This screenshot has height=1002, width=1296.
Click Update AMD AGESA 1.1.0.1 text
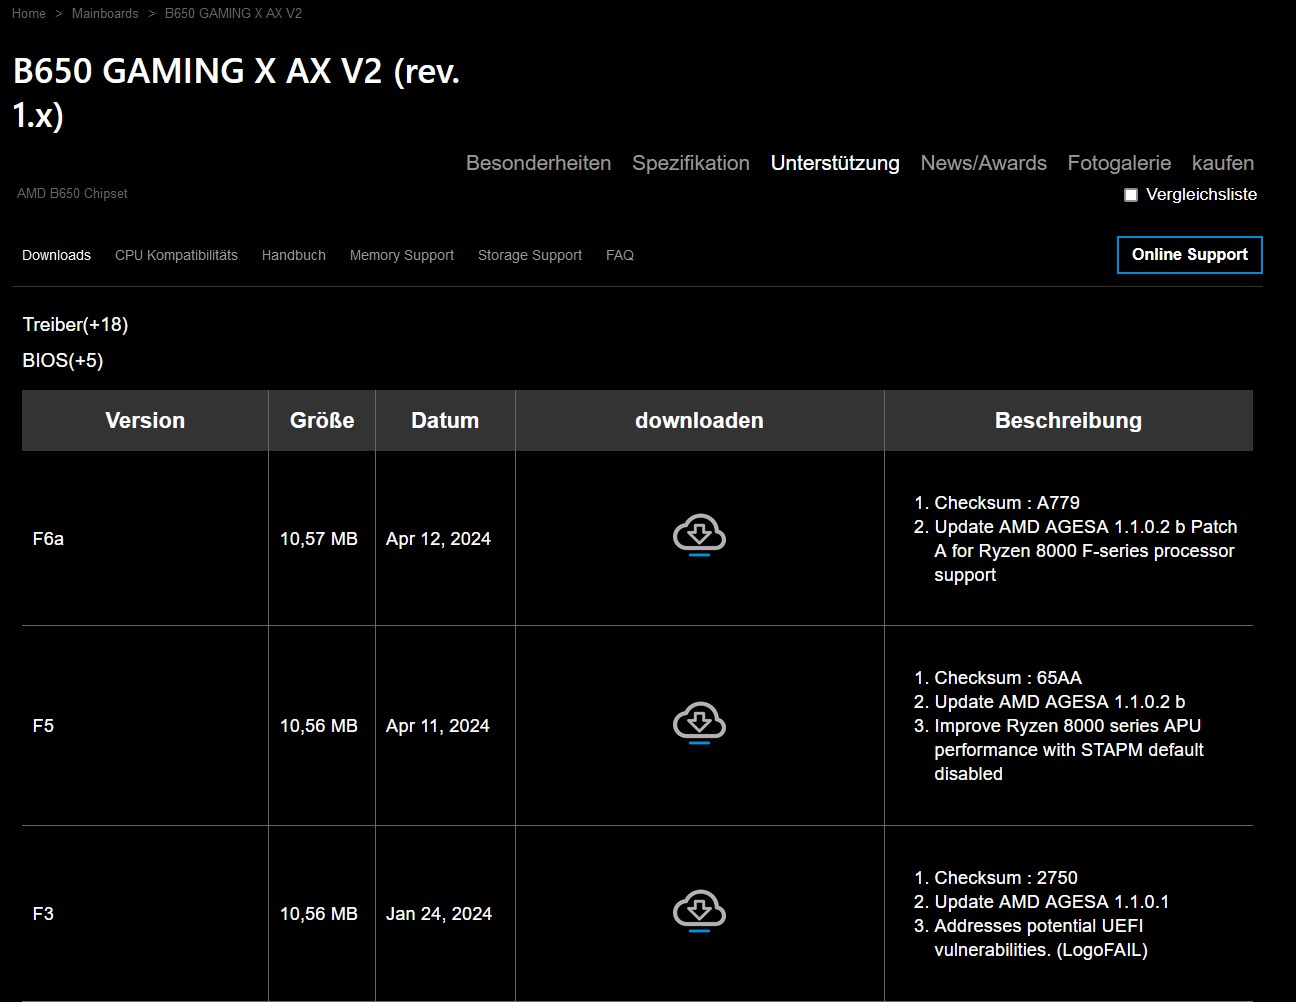pos(1052,902)
